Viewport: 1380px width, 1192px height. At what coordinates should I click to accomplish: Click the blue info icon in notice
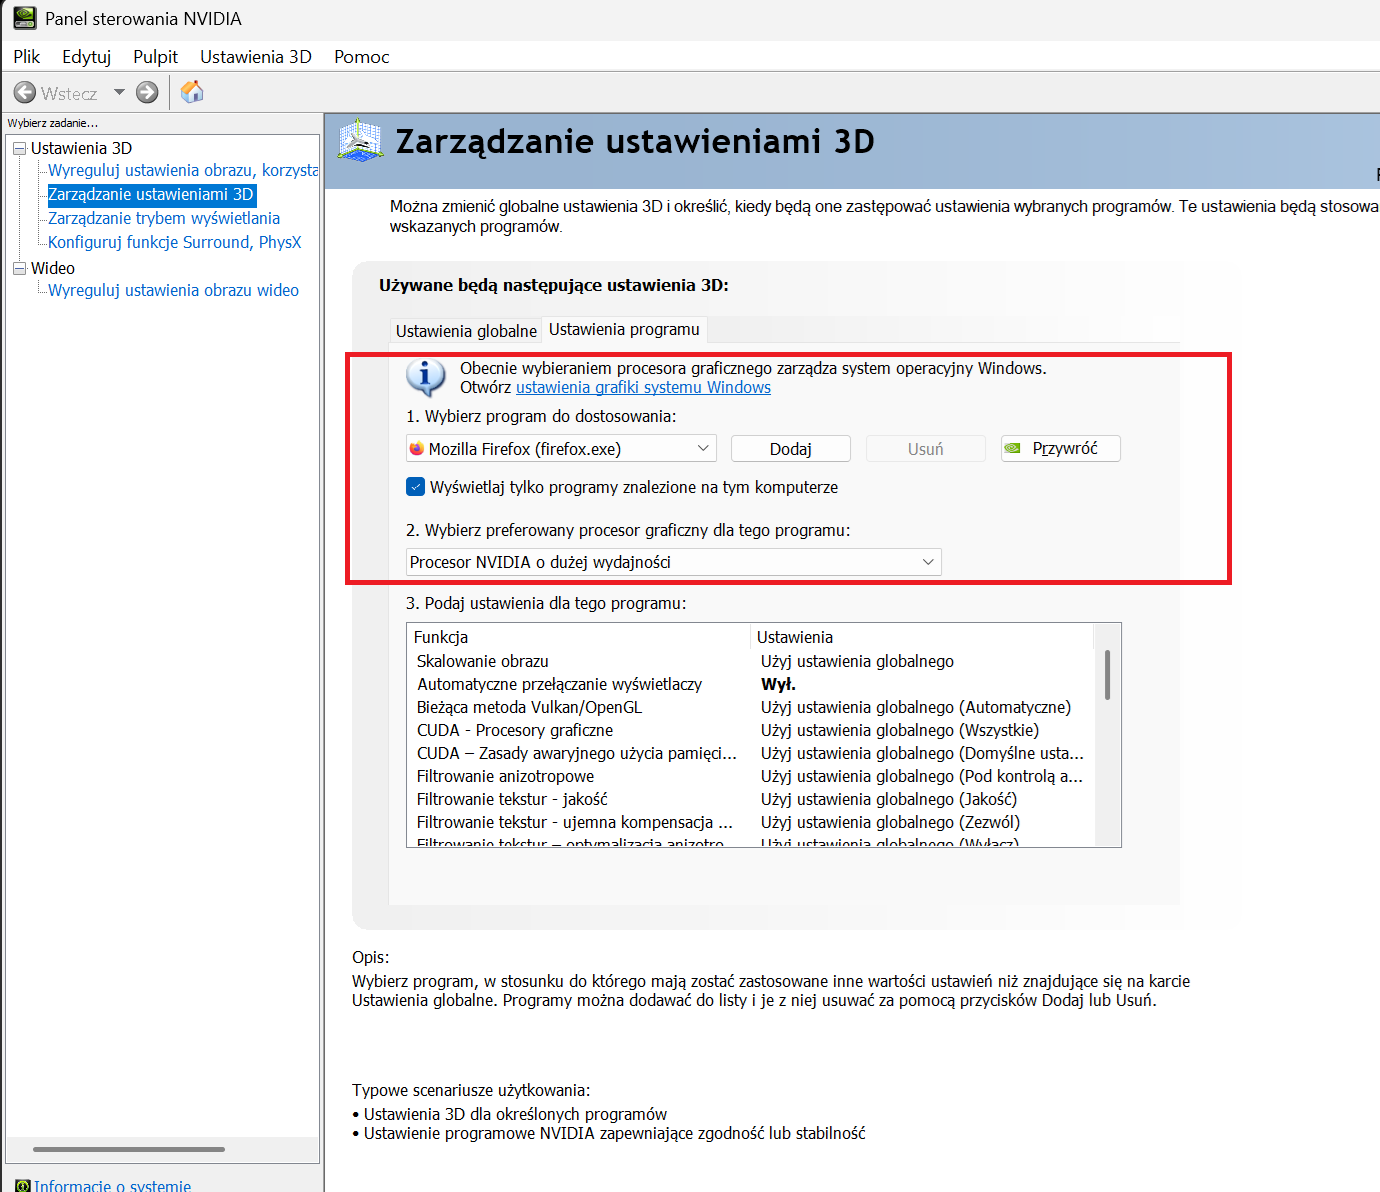(426, 378)
